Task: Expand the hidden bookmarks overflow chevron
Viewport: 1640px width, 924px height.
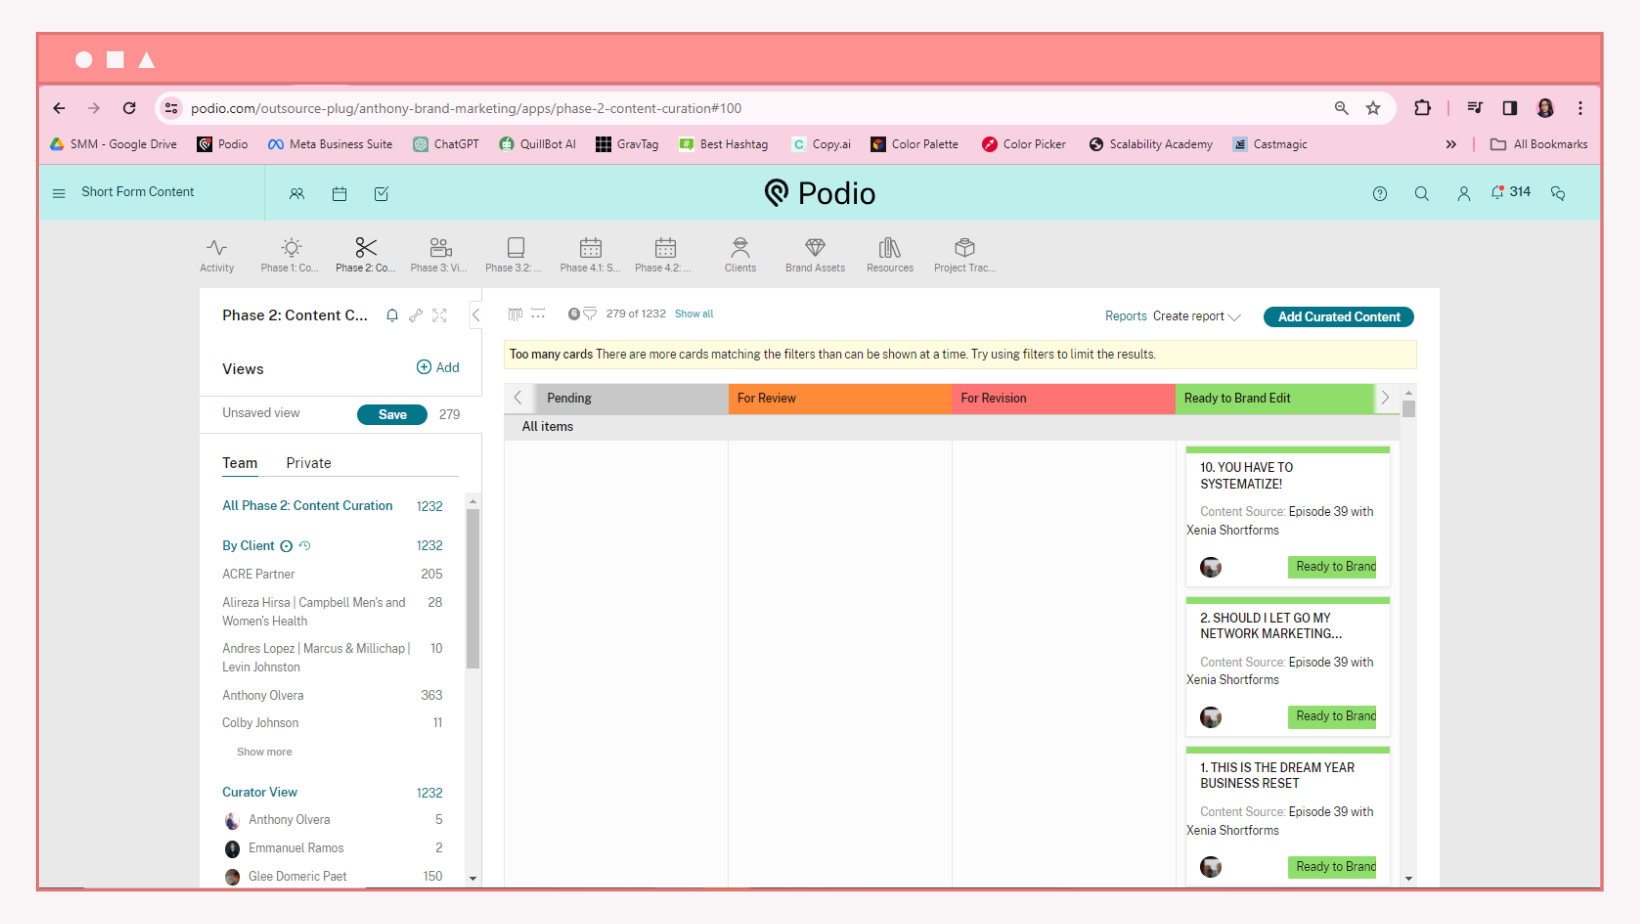Action: click(1451, 144)
